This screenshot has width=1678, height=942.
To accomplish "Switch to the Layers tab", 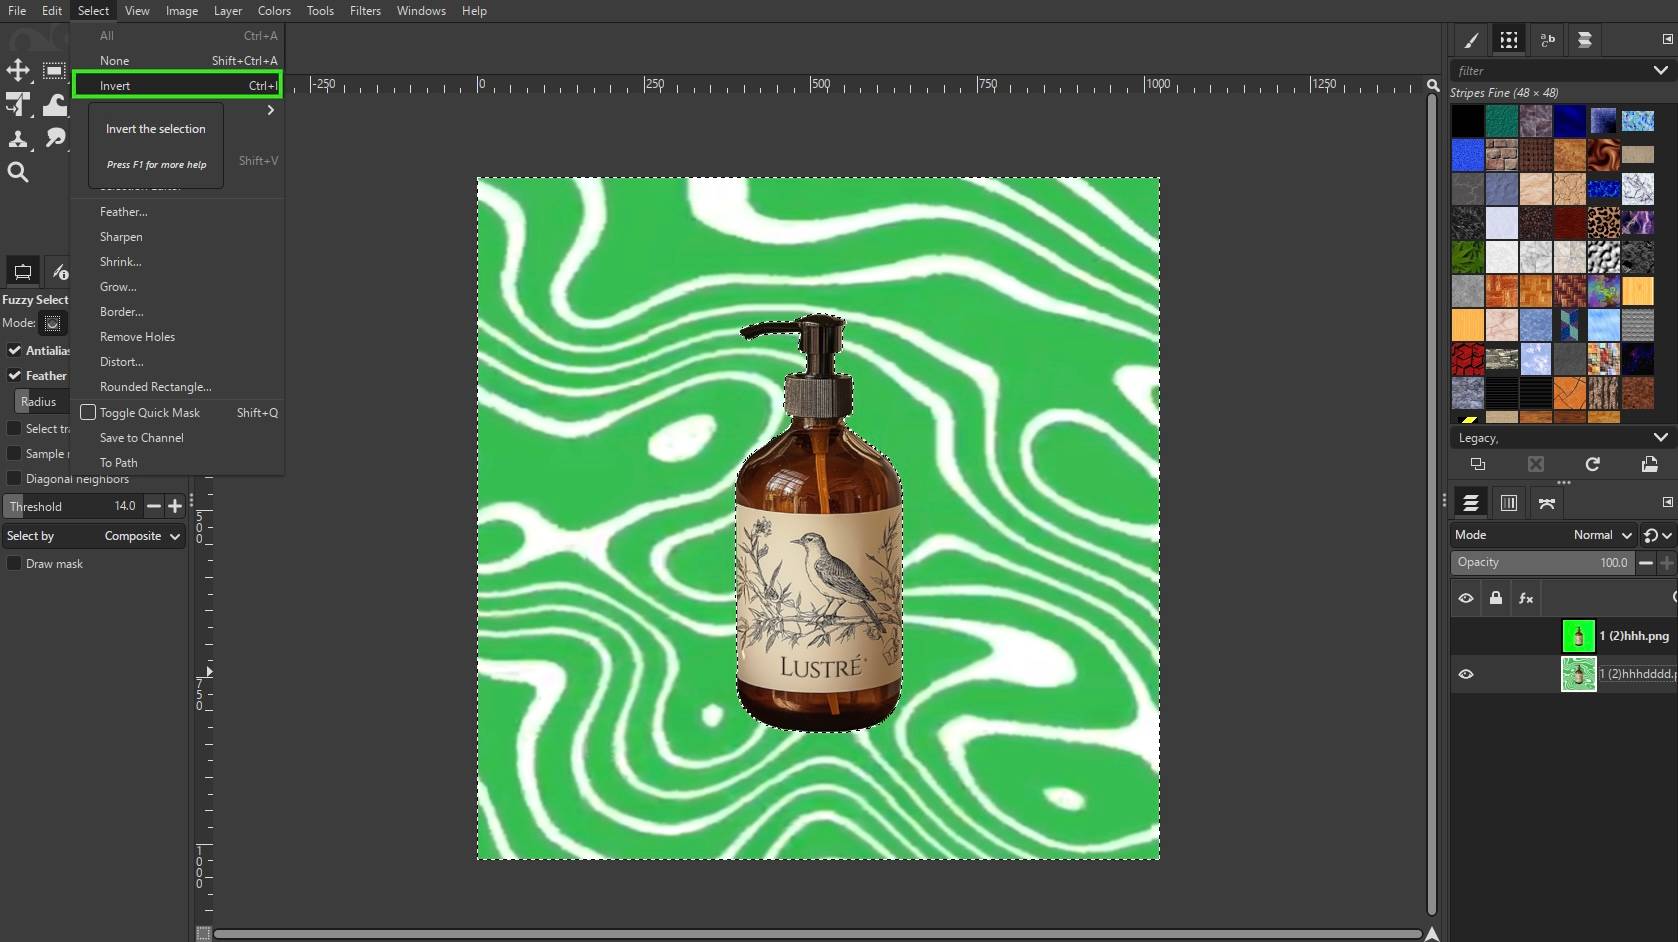I will [1471, 503].
